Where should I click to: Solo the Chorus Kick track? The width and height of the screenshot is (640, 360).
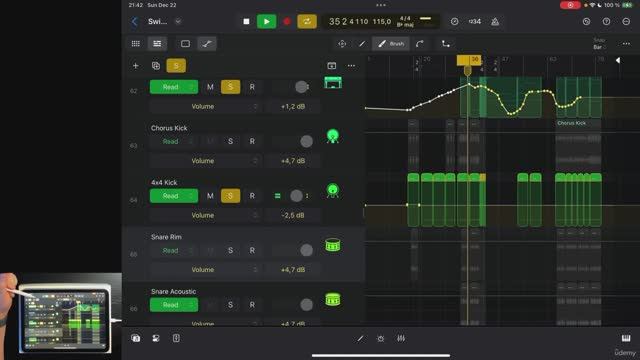click(x=231, y=142)
